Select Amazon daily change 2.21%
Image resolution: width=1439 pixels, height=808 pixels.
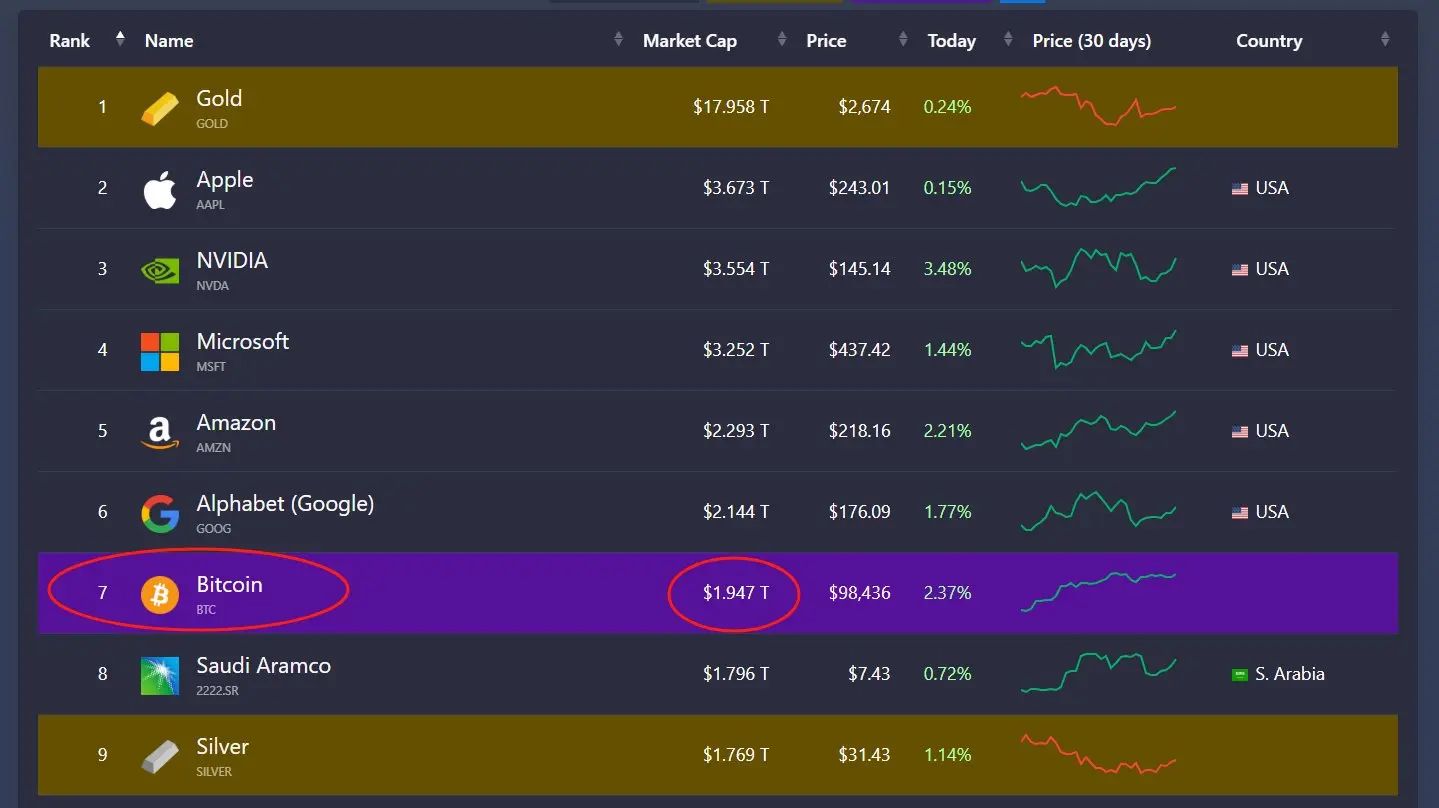948,431
